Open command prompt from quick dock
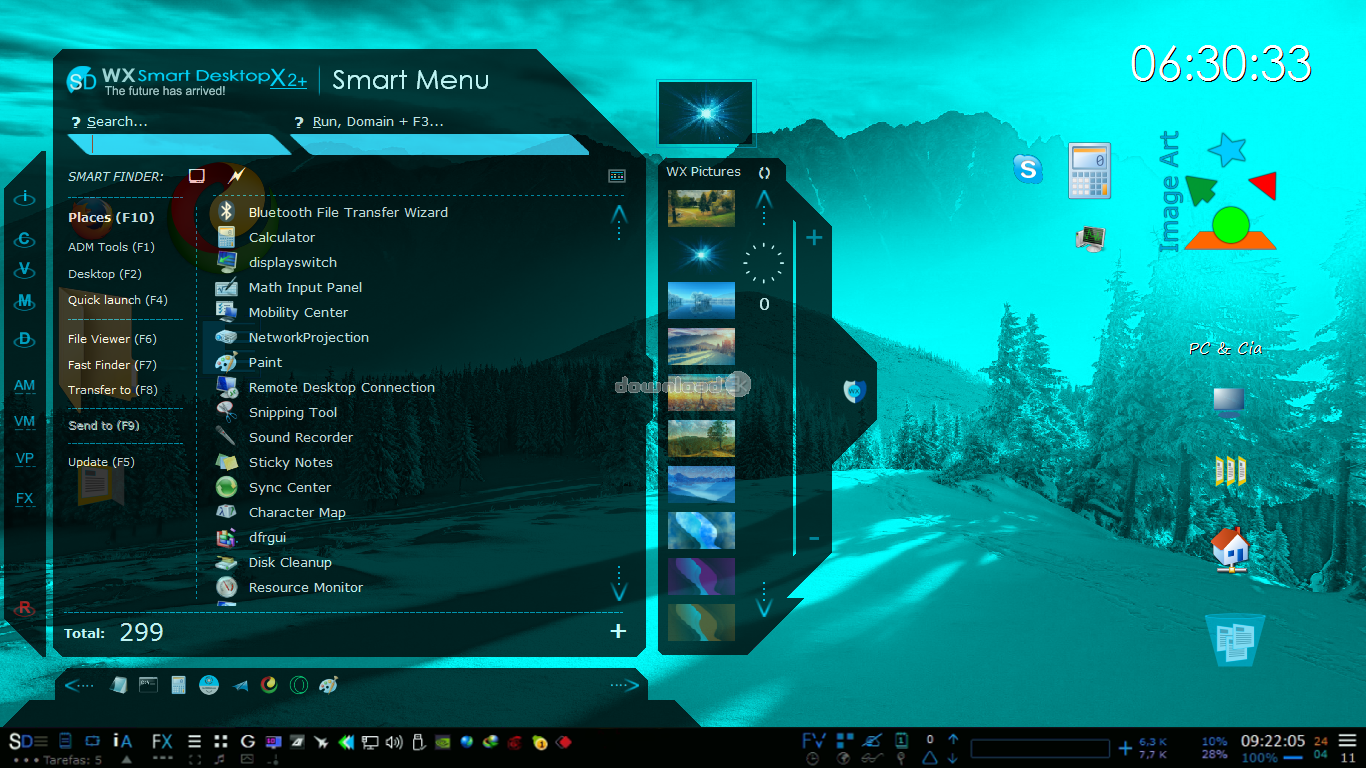This screenshot has height=768, width=1366. tap(148, 685)
